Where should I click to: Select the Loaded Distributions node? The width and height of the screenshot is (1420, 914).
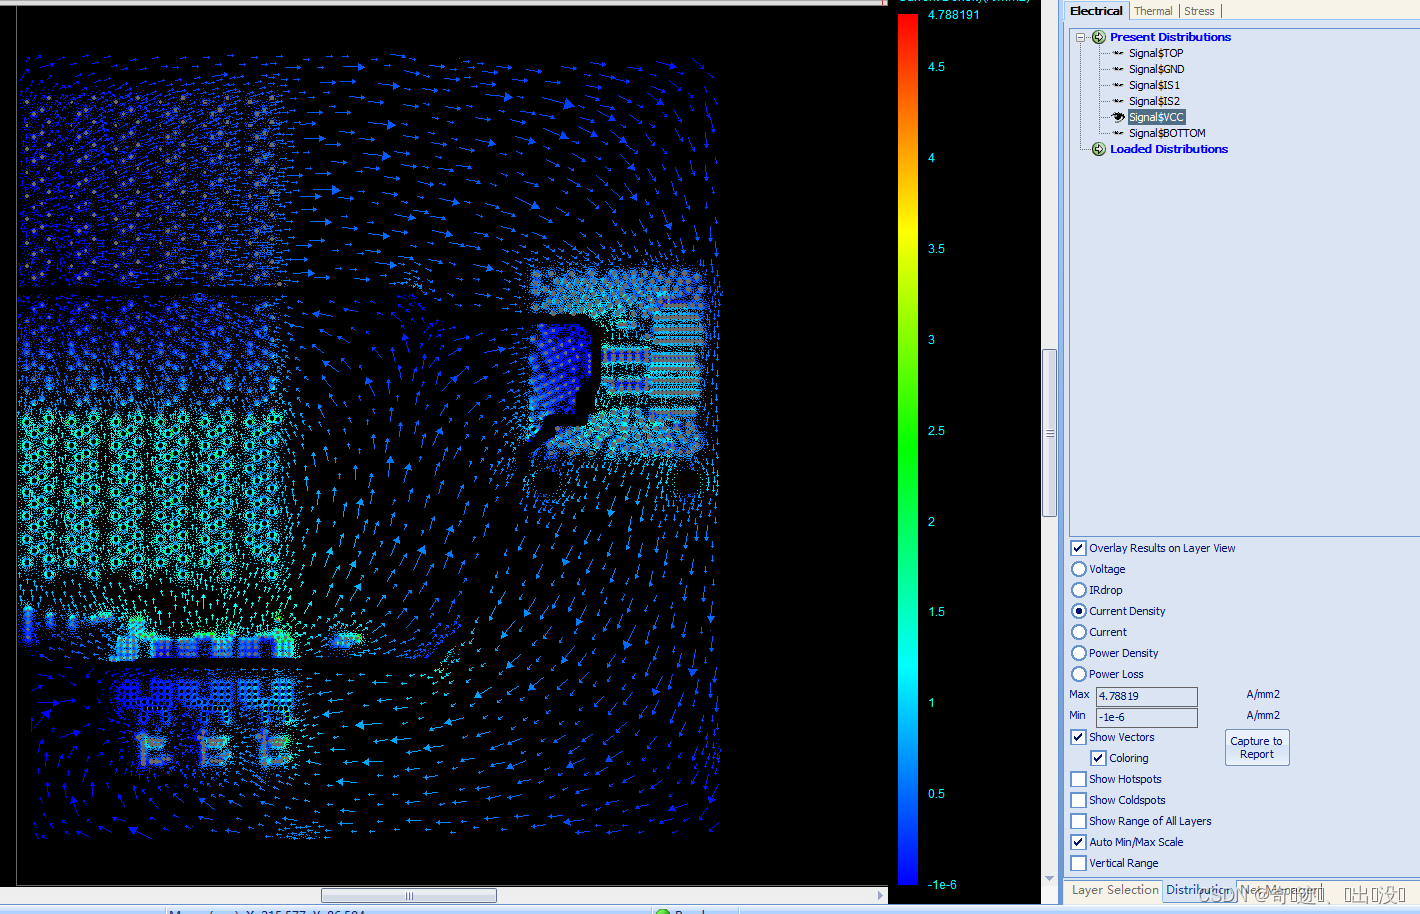coord(1169,149)
